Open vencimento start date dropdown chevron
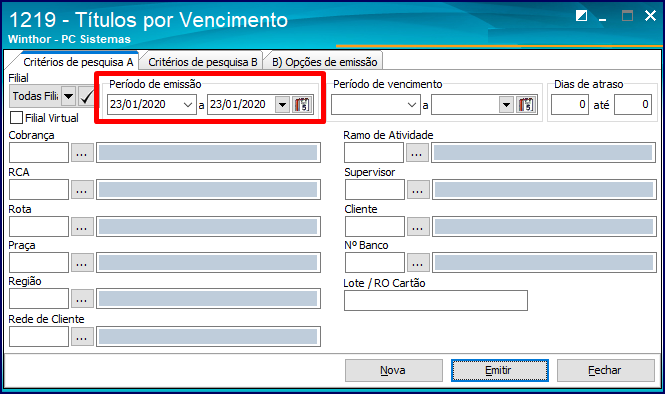Screen dimensions: 665x394 click(412, 104)
